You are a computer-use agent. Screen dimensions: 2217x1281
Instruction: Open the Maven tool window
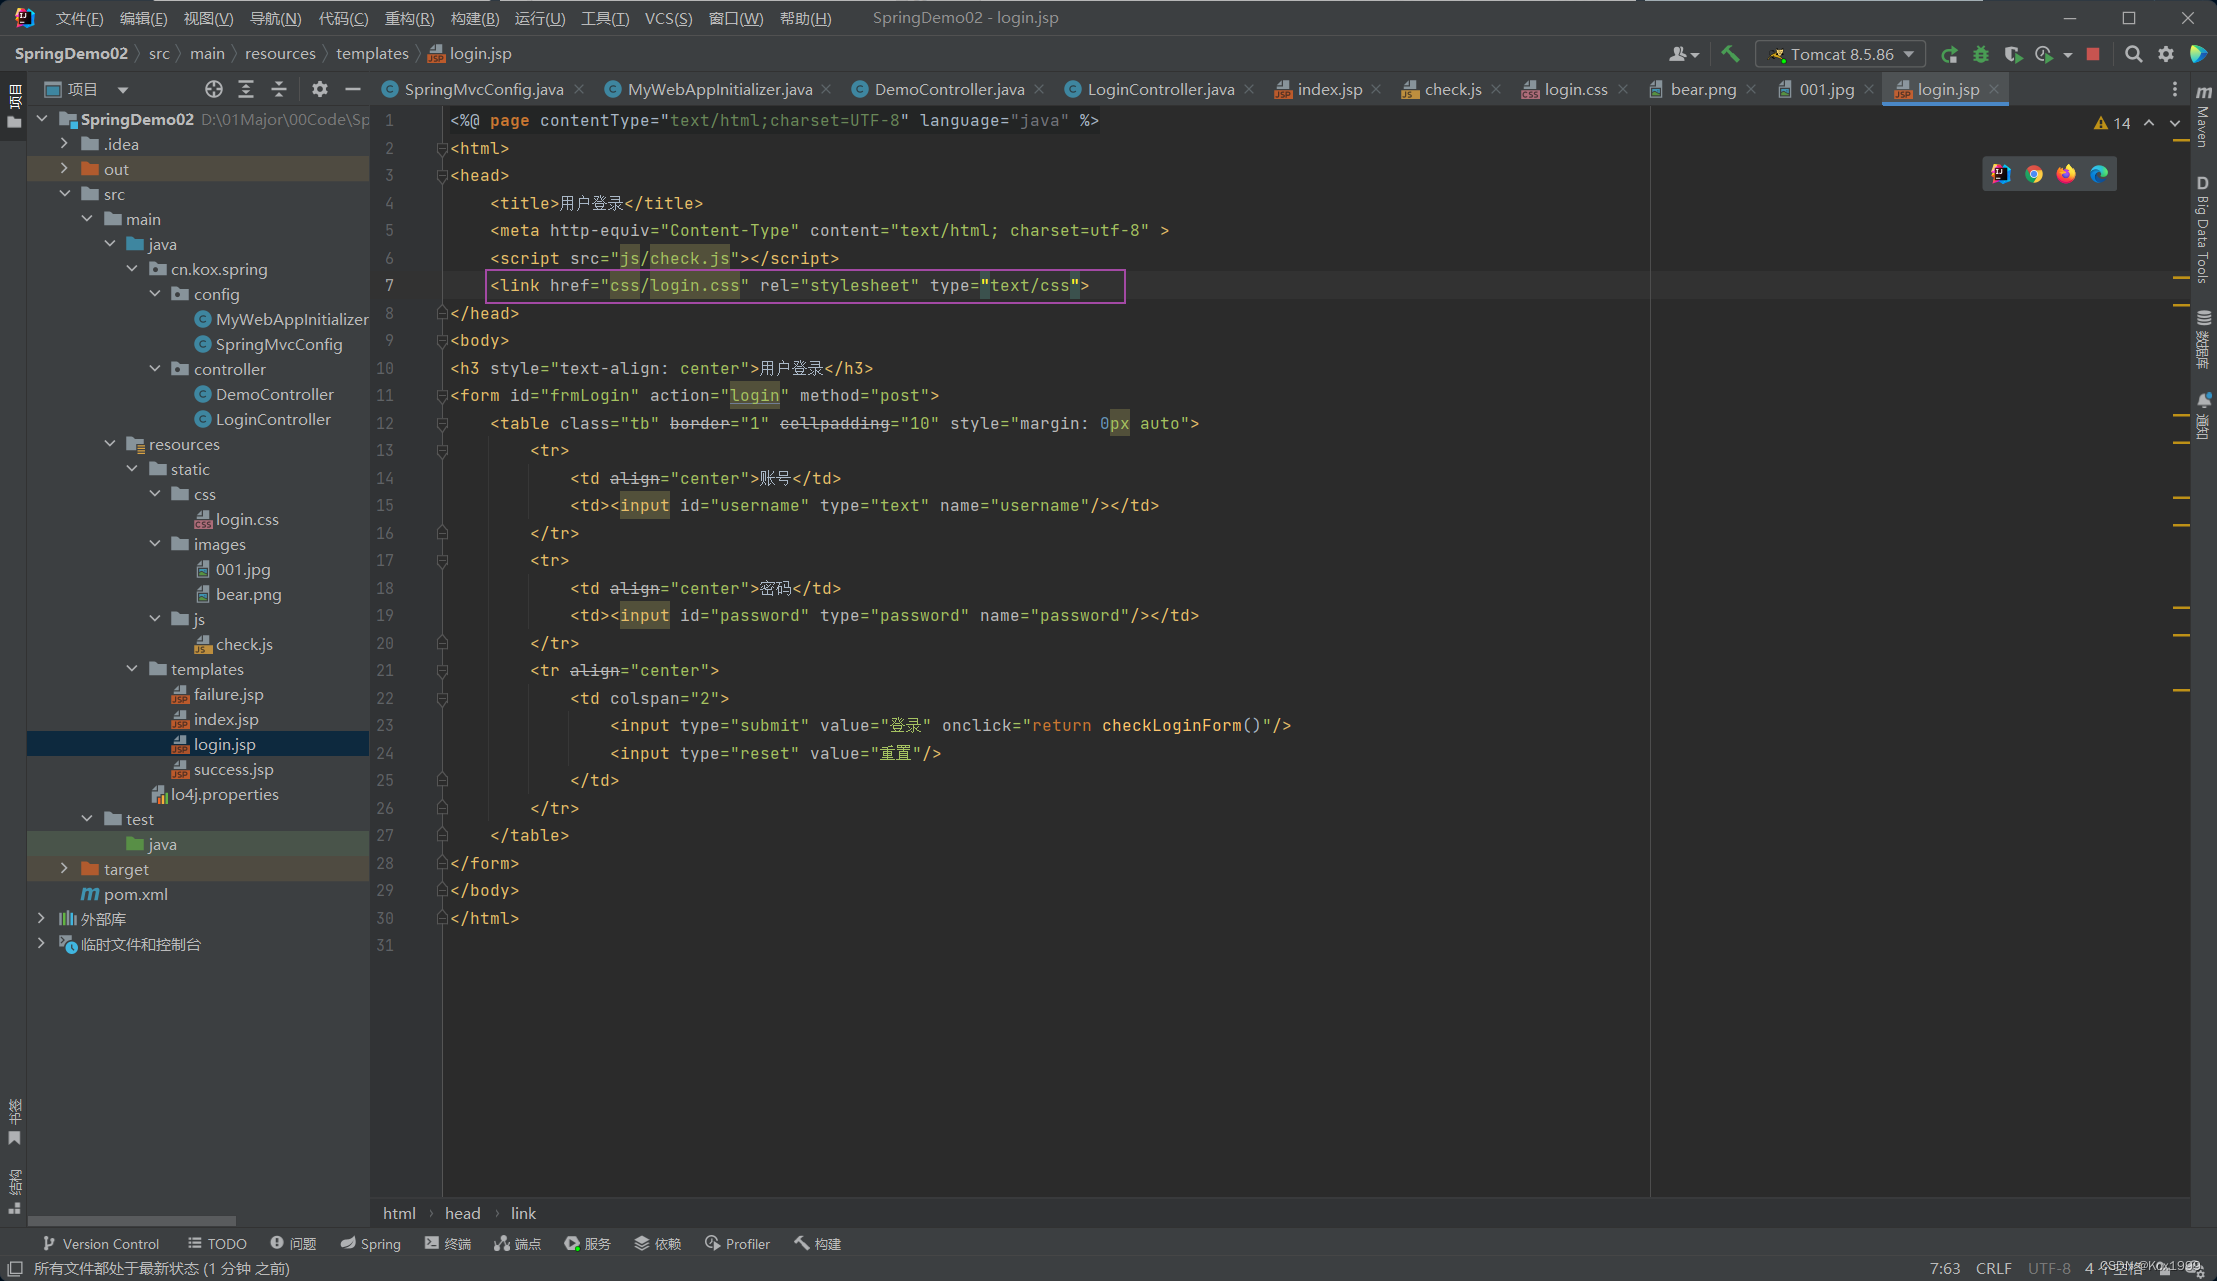2203,115
